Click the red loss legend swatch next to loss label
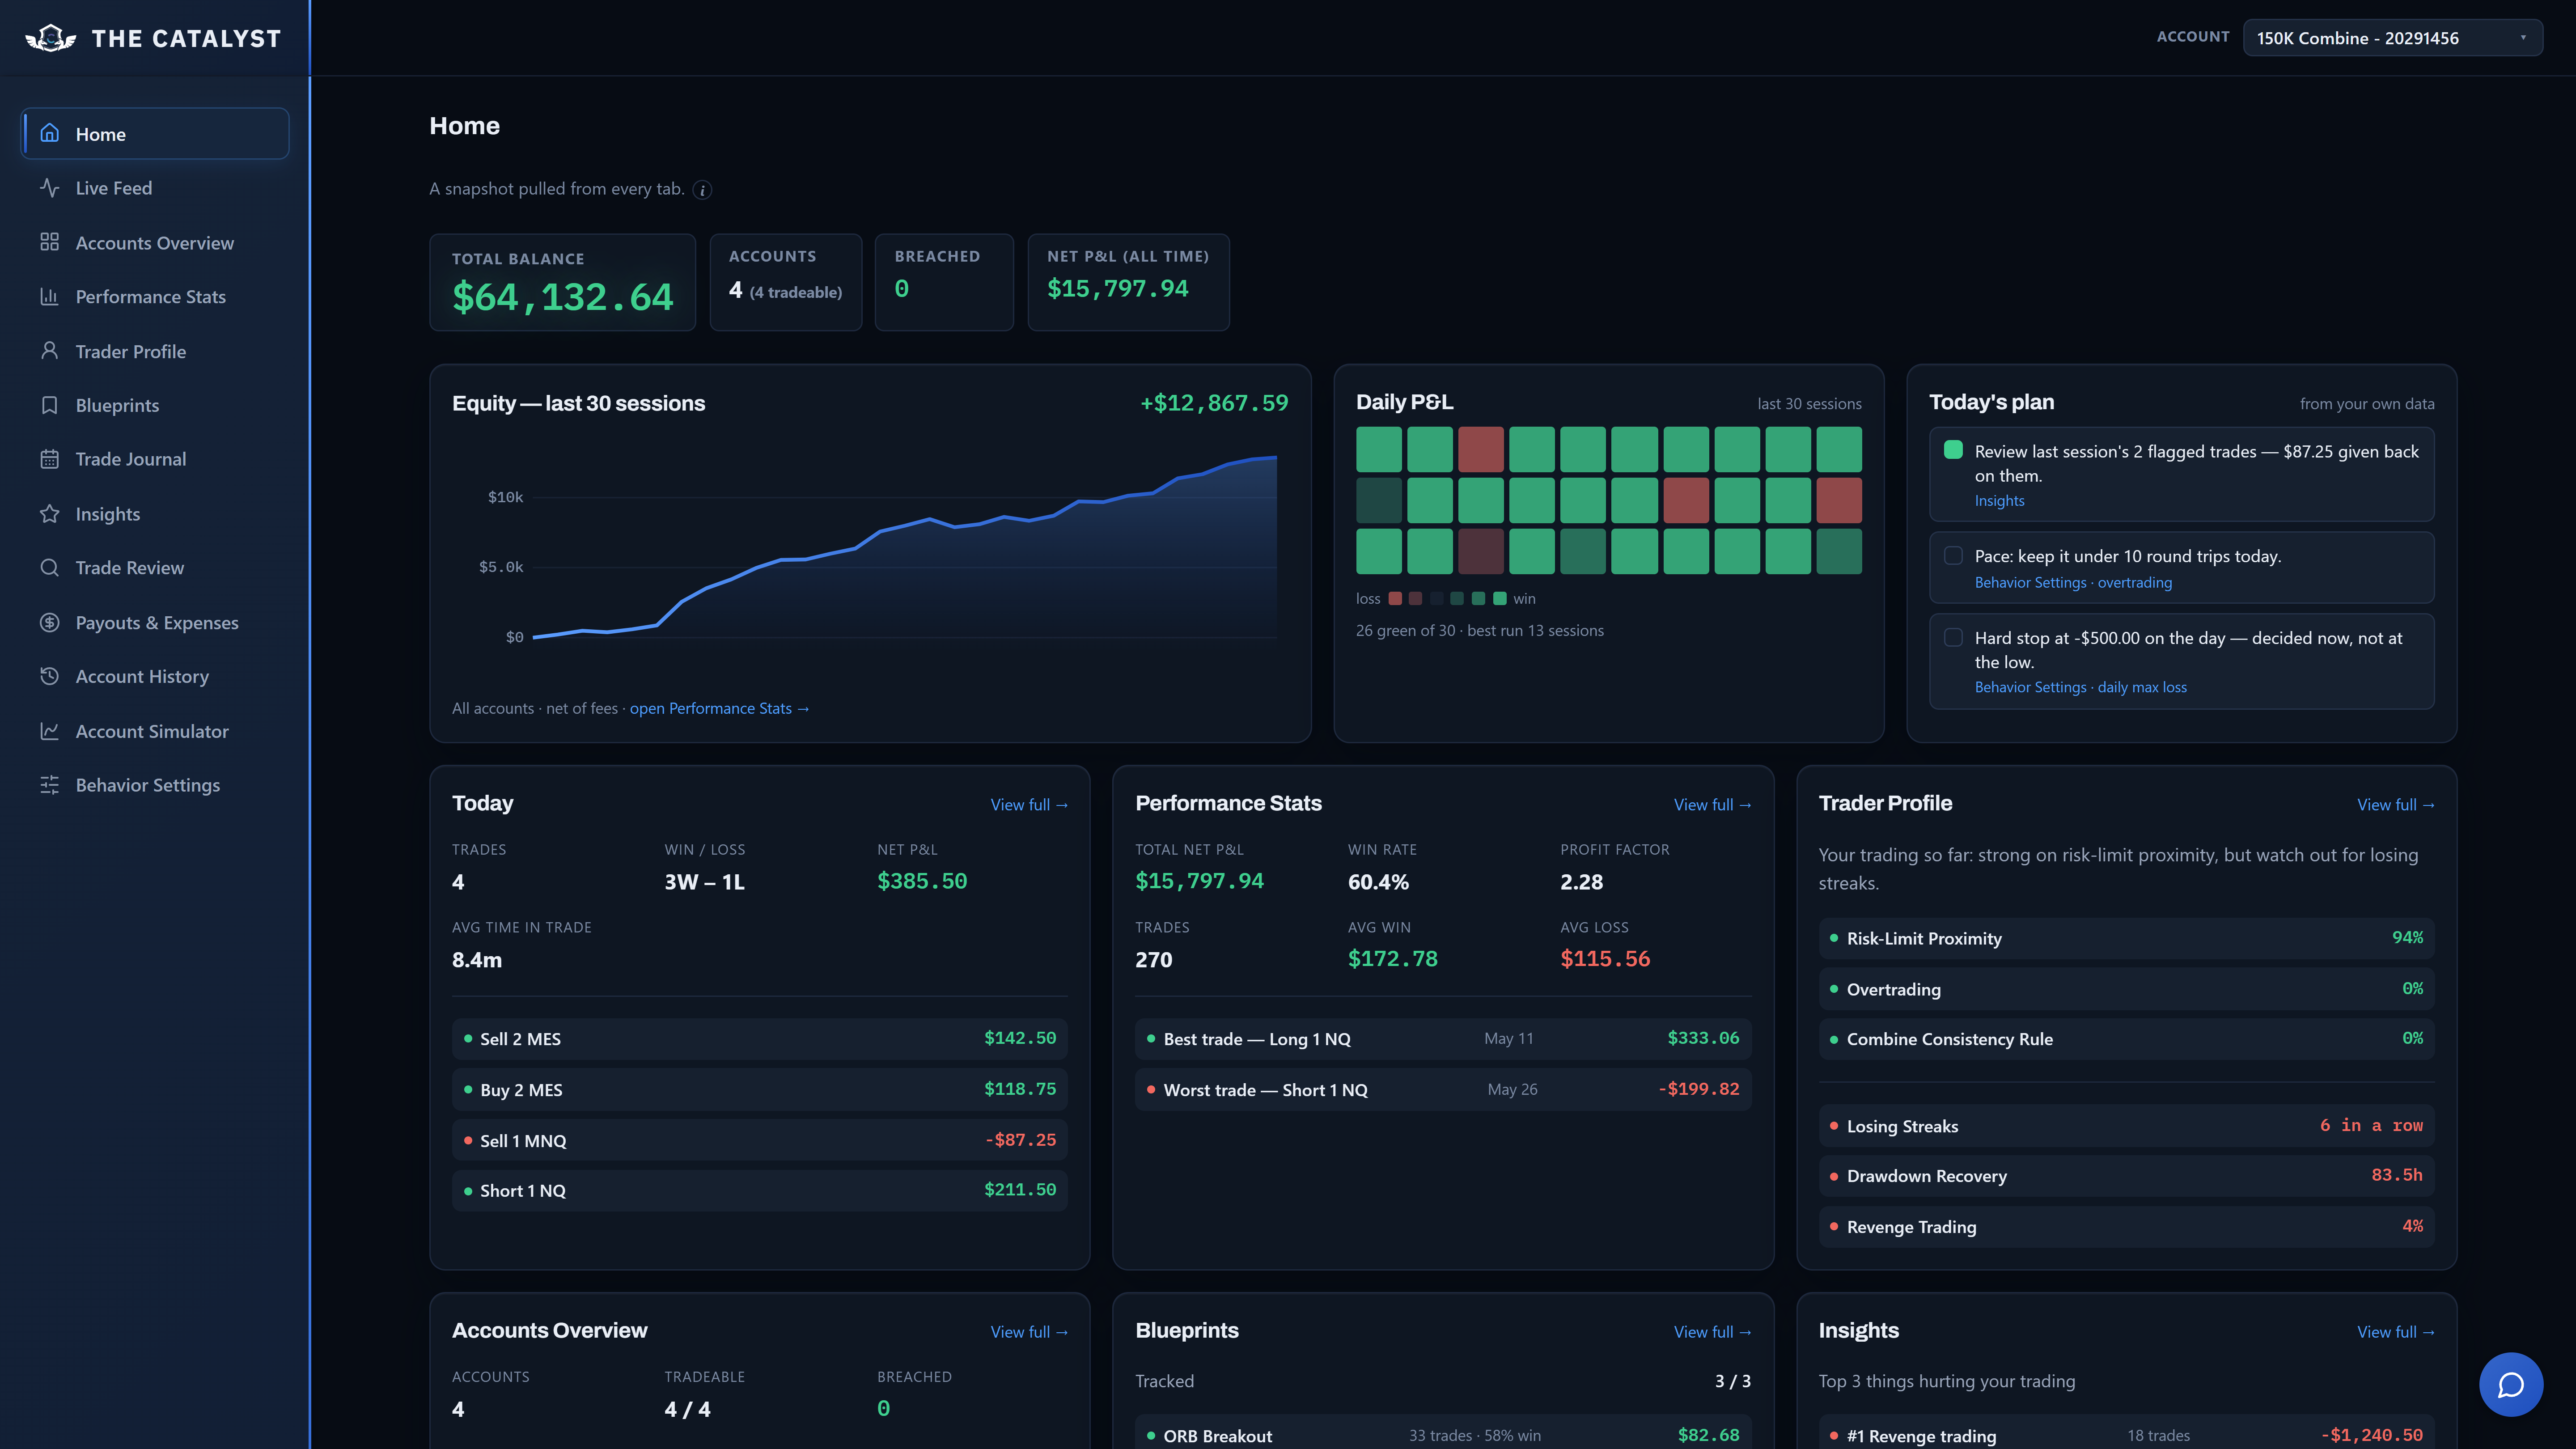This screenshot has width=2576, height=1449. (x=1395, y=599)
